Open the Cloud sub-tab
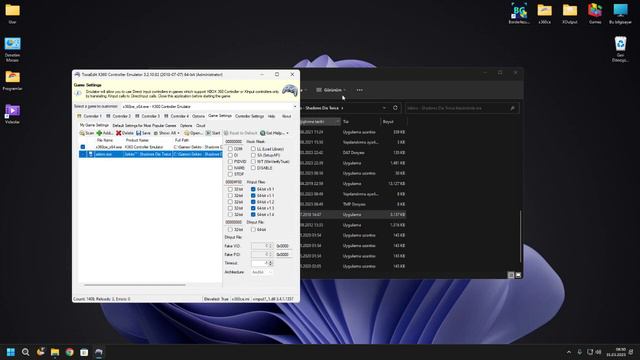Viewport: 640px width, 360px height. click(x=201, y=126)
